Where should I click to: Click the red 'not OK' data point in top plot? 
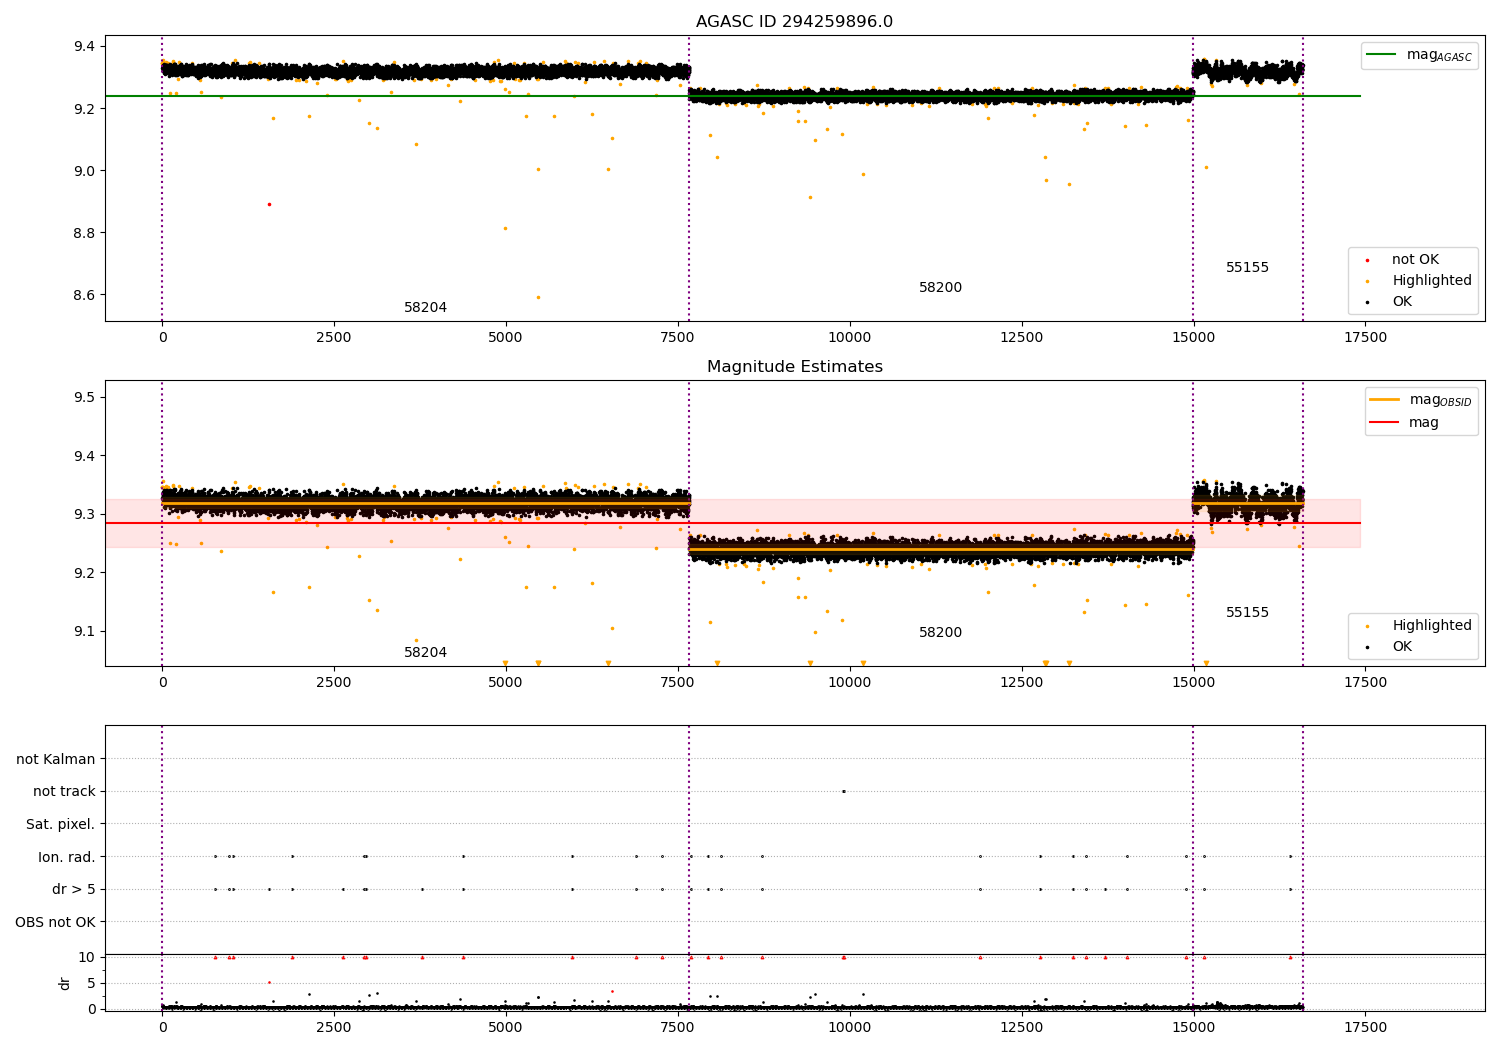(269, 204)
